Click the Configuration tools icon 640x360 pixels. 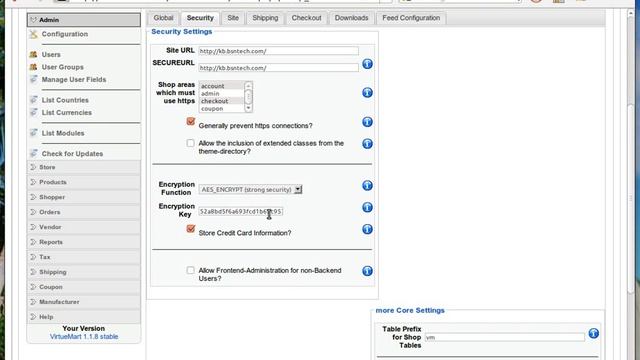click(33, 34)
